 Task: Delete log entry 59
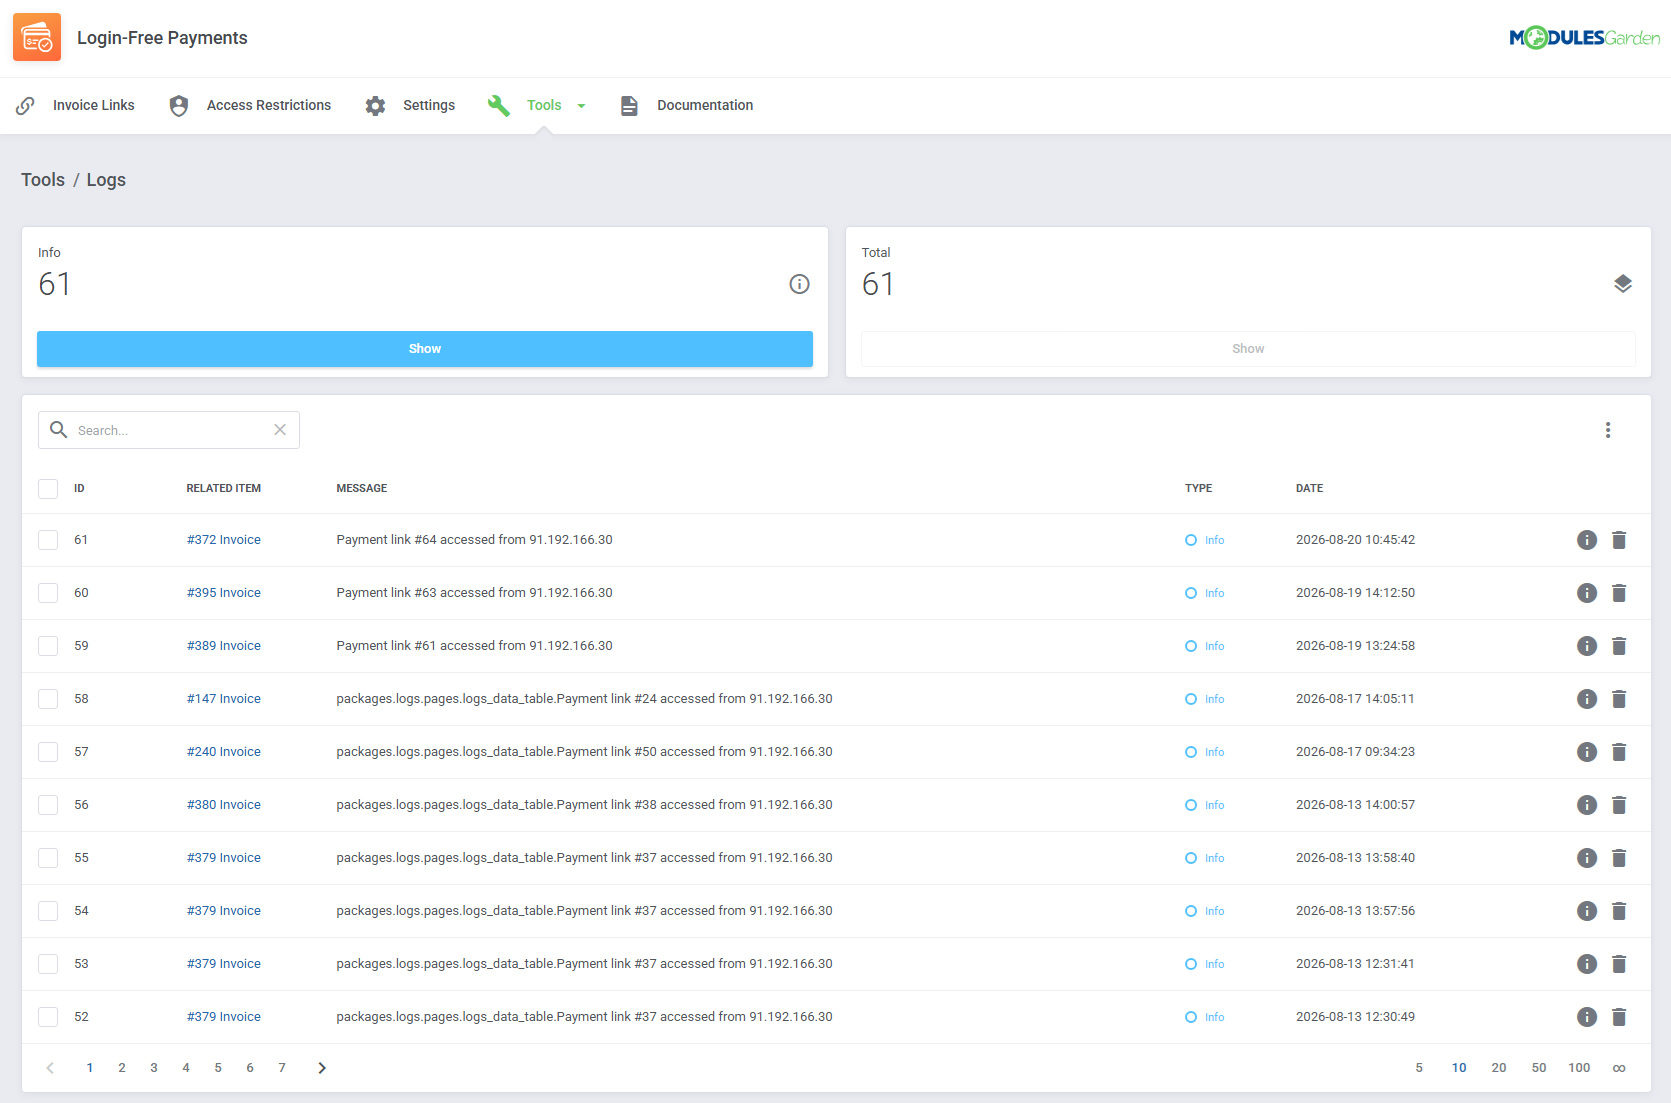tap(1619, 646)
